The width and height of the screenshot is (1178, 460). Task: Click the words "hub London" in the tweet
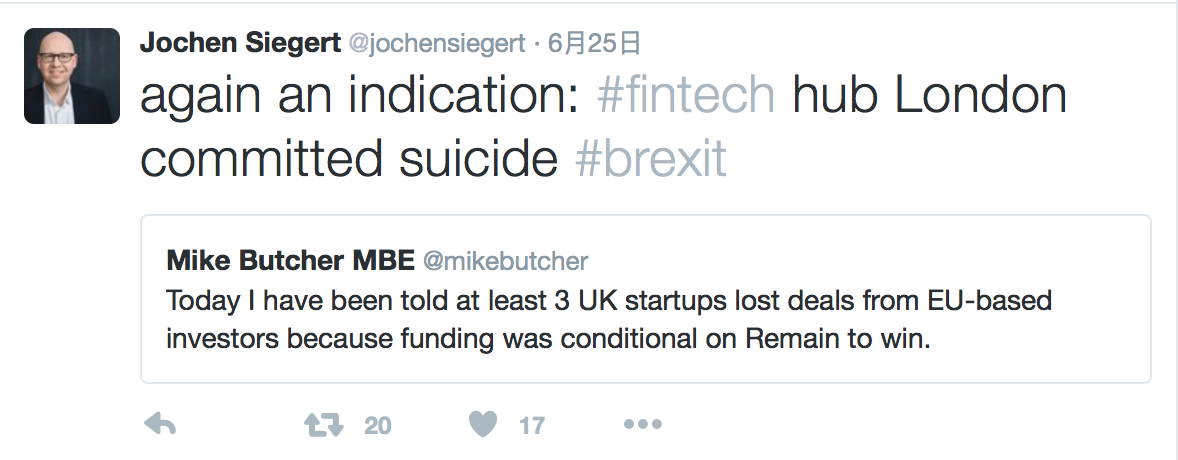click(x=930, y=96)
